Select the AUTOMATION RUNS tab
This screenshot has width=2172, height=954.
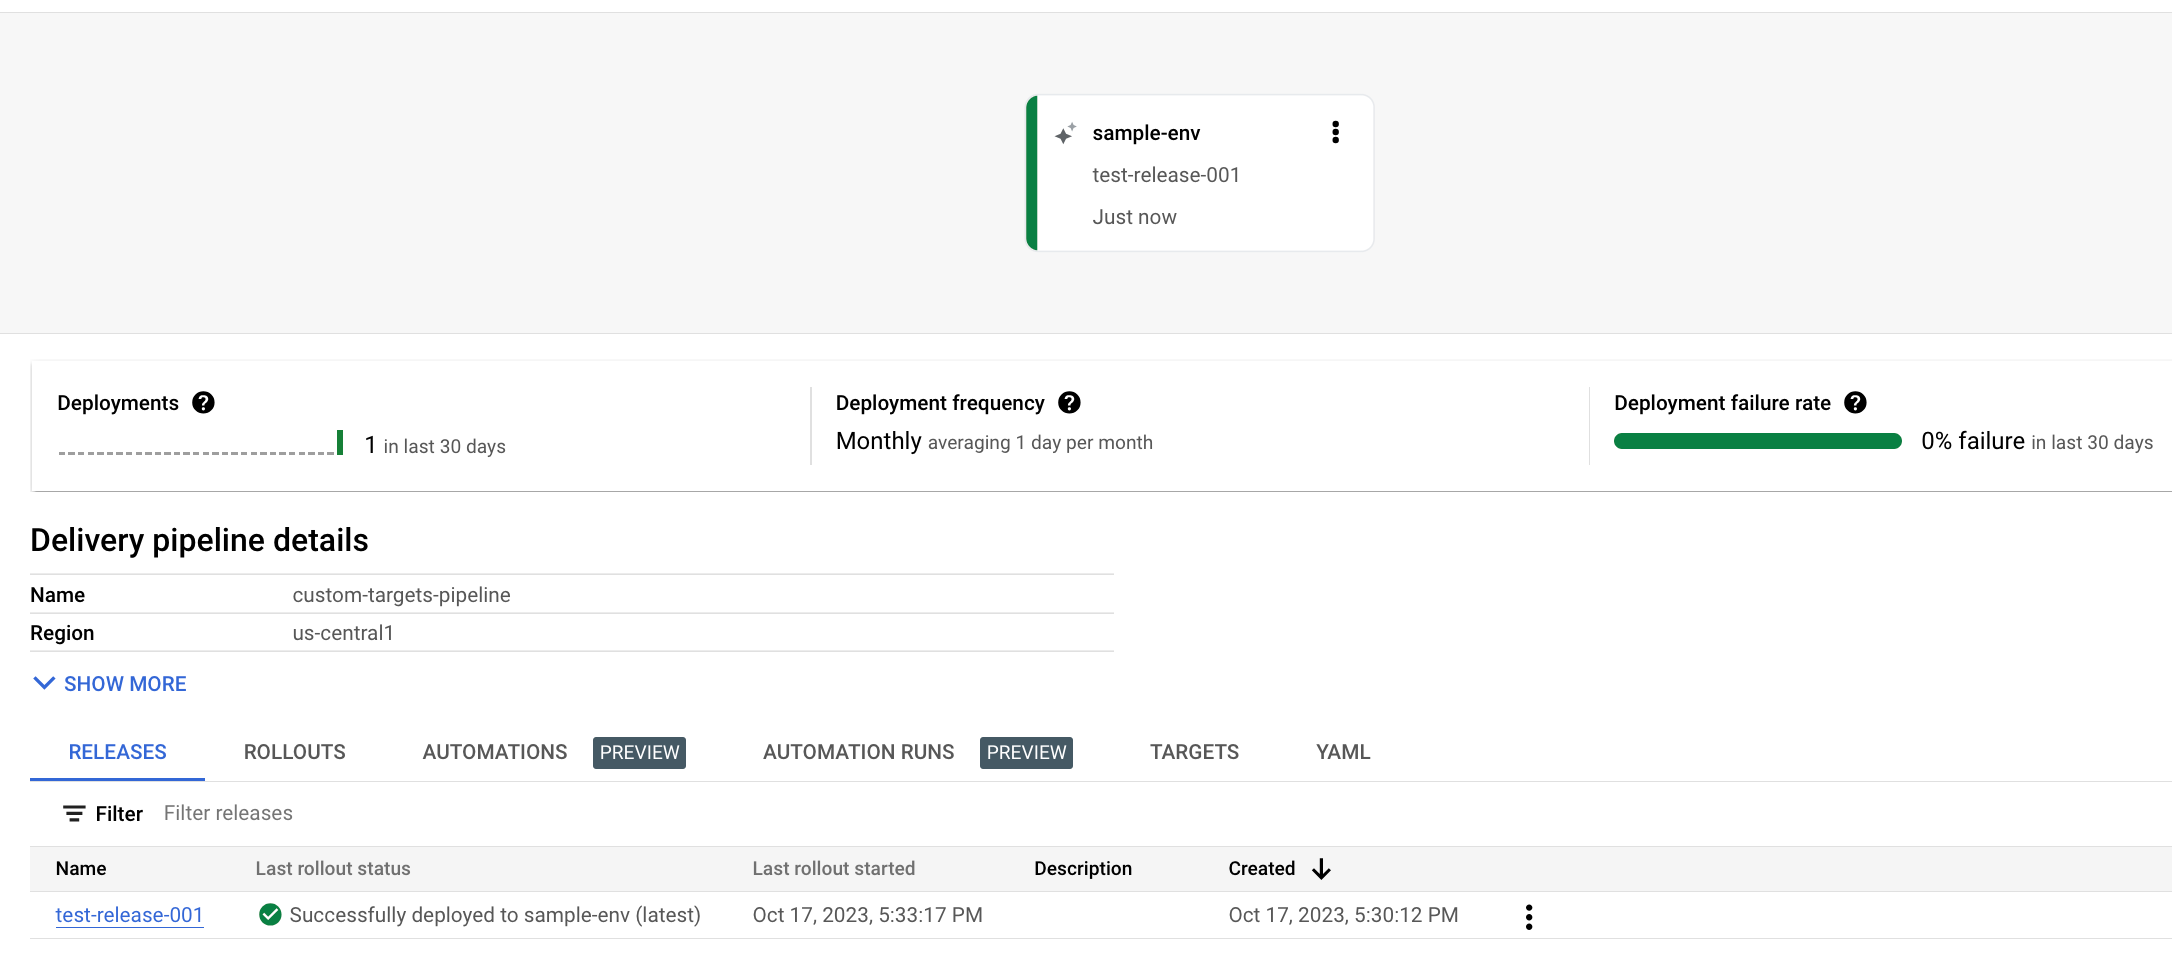pos(857,751)
